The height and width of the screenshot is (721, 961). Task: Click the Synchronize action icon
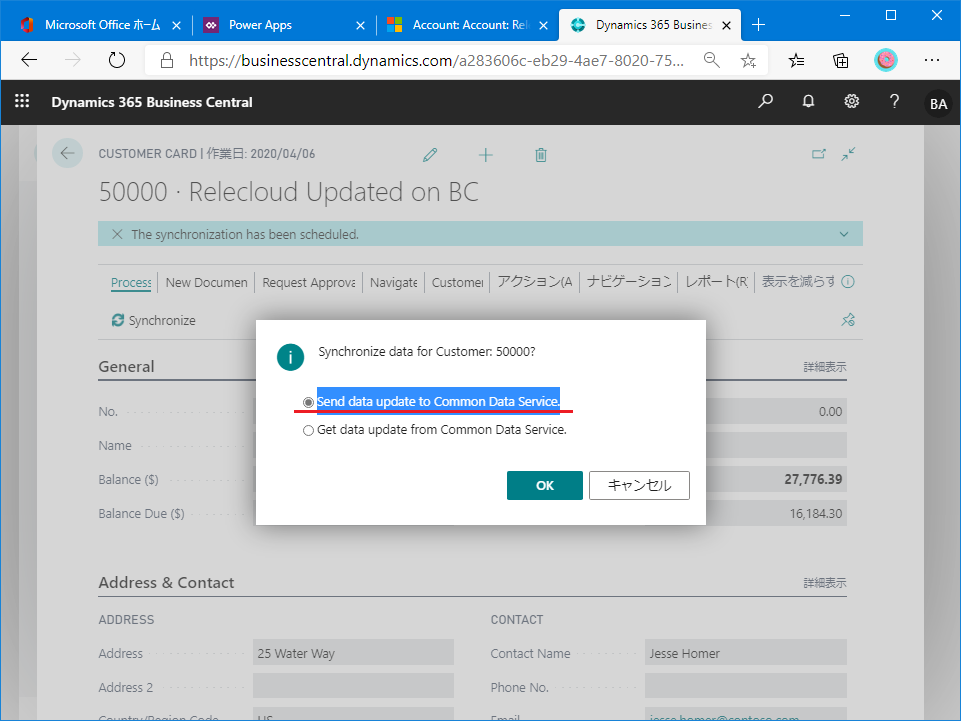(x=118, y=320)
